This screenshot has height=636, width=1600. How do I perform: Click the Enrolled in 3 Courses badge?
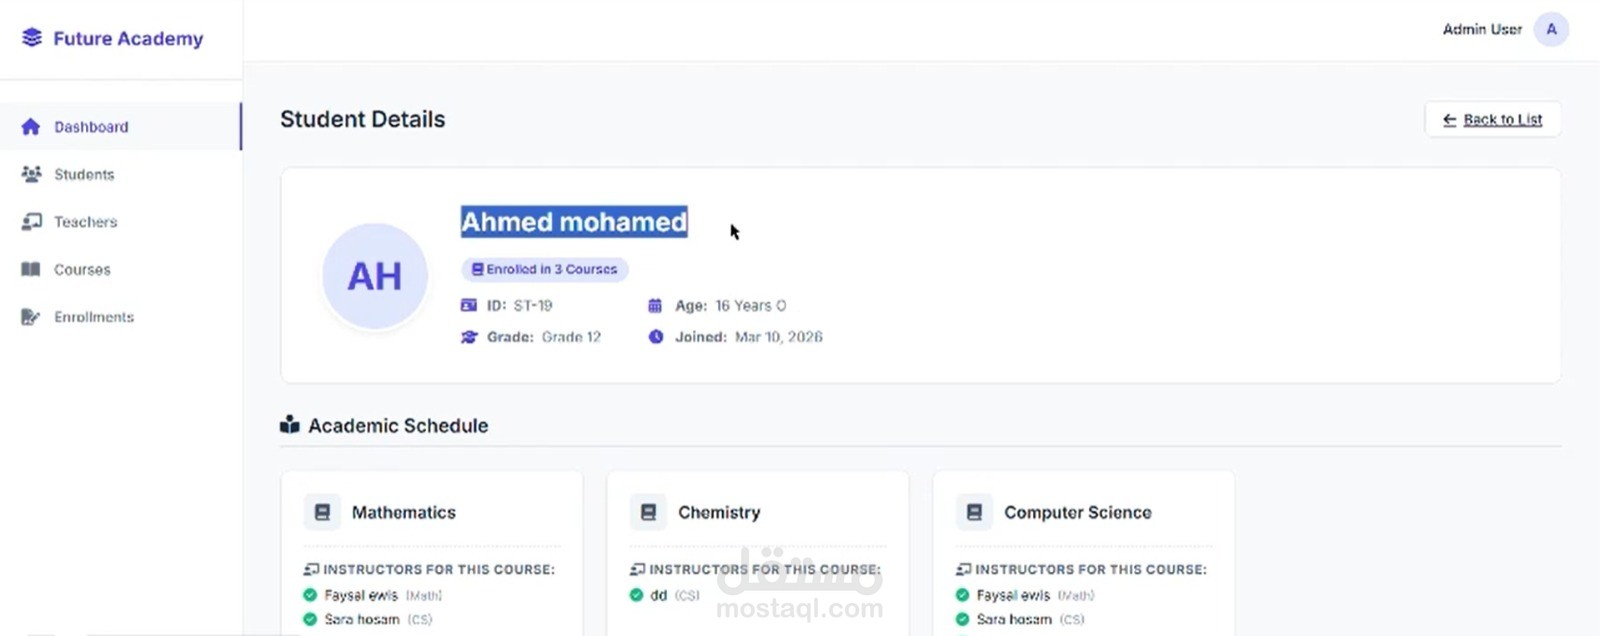tap(545, 269)
